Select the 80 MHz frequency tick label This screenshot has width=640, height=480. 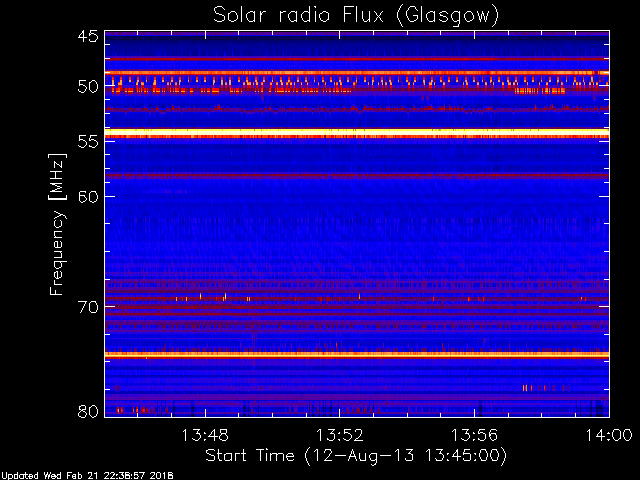[x=88, y=411]
